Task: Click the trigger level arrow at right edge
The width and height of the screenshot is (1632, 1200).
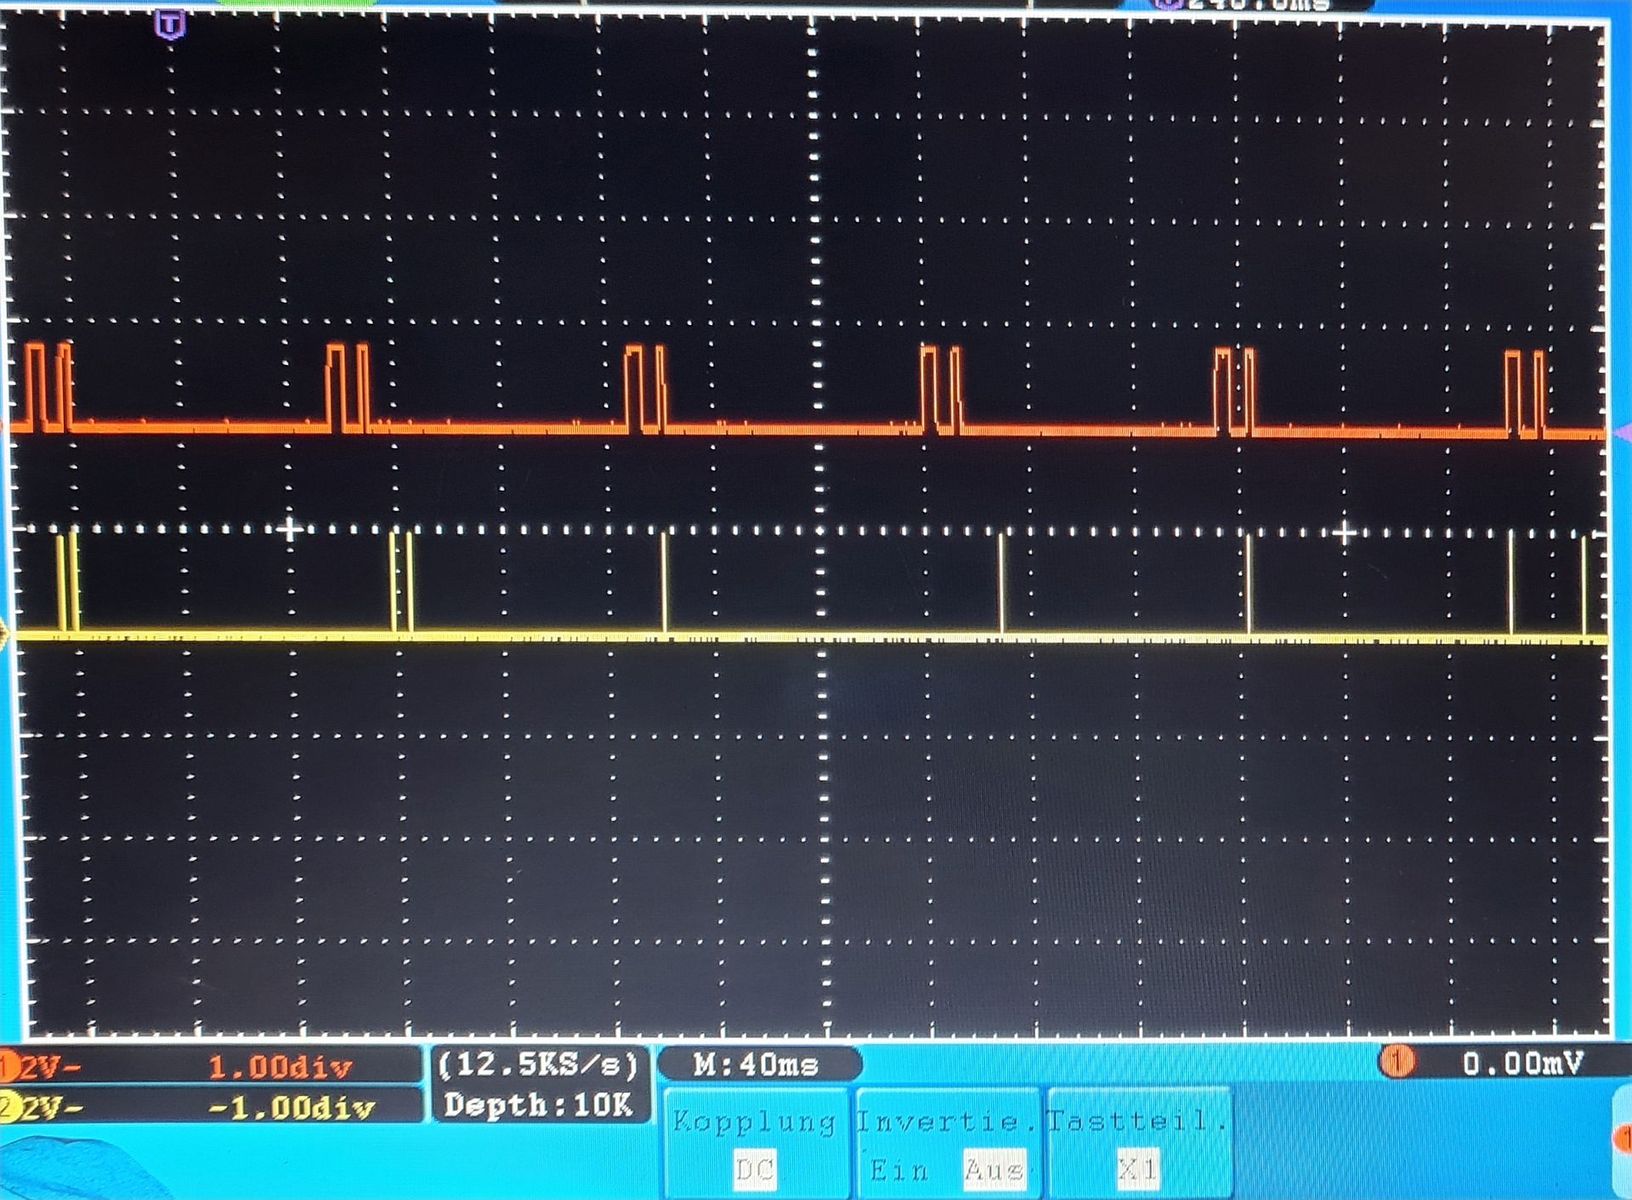Action: [x=1623, y=432]
